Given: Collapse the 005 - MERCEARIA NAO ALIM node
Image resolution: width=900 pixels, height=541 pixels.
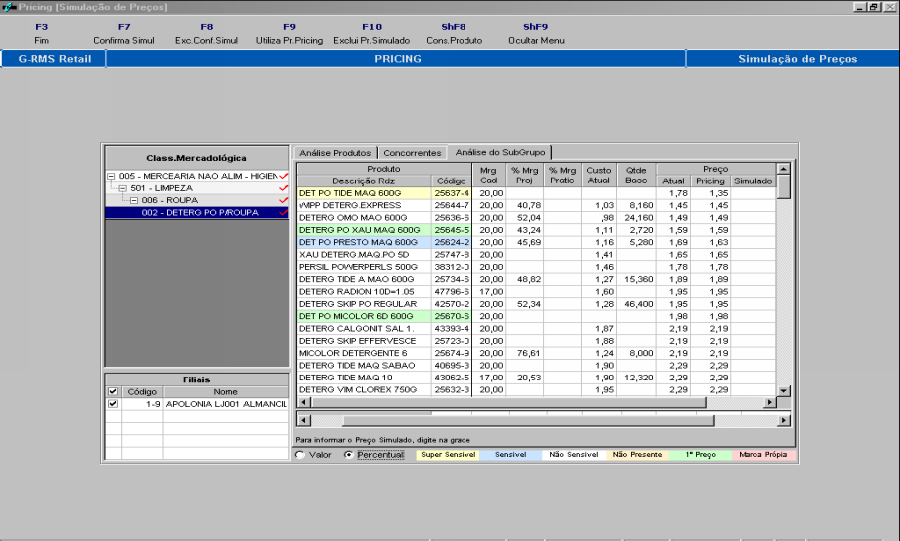Looking at the screenshot, I should tap(111, 176).
